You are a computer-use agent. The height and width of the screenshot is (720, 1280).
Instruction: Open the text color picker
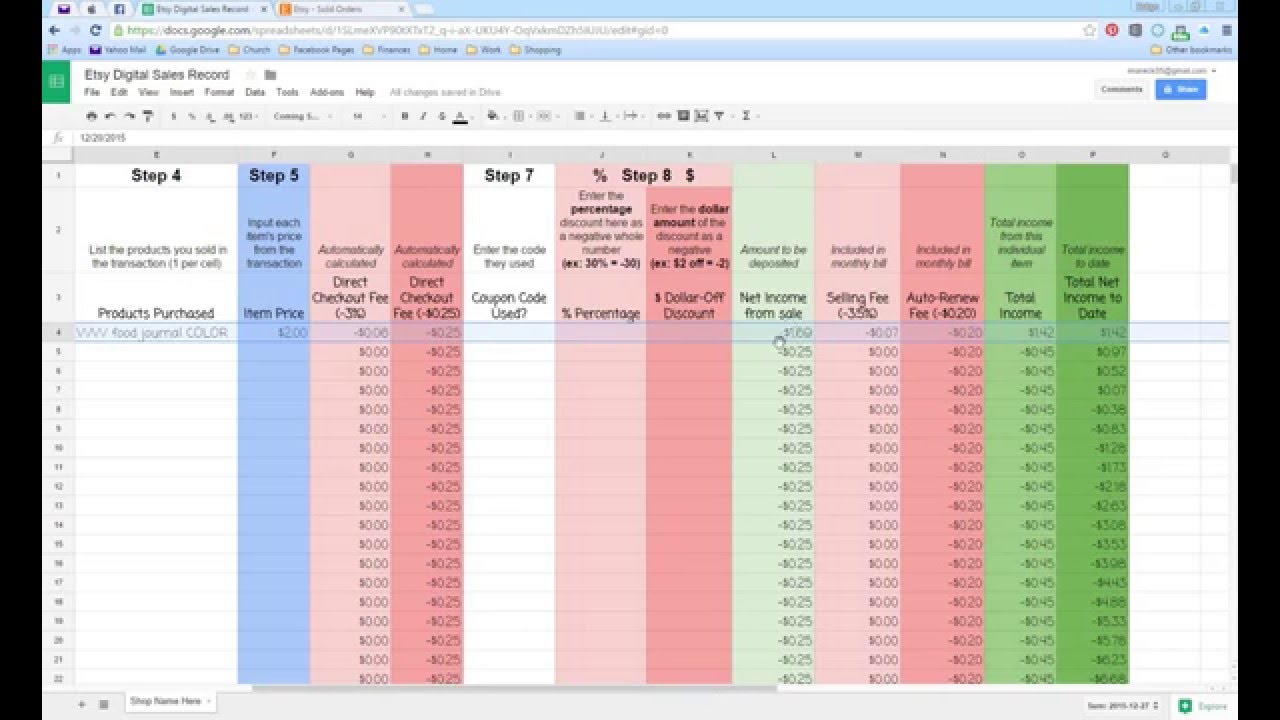[460, 116]
